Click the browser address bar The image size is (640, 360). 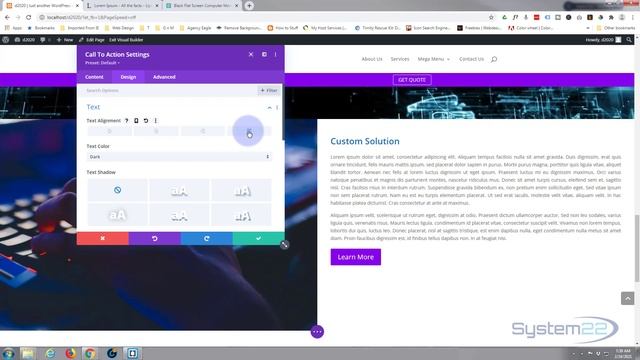coord(261,18)
